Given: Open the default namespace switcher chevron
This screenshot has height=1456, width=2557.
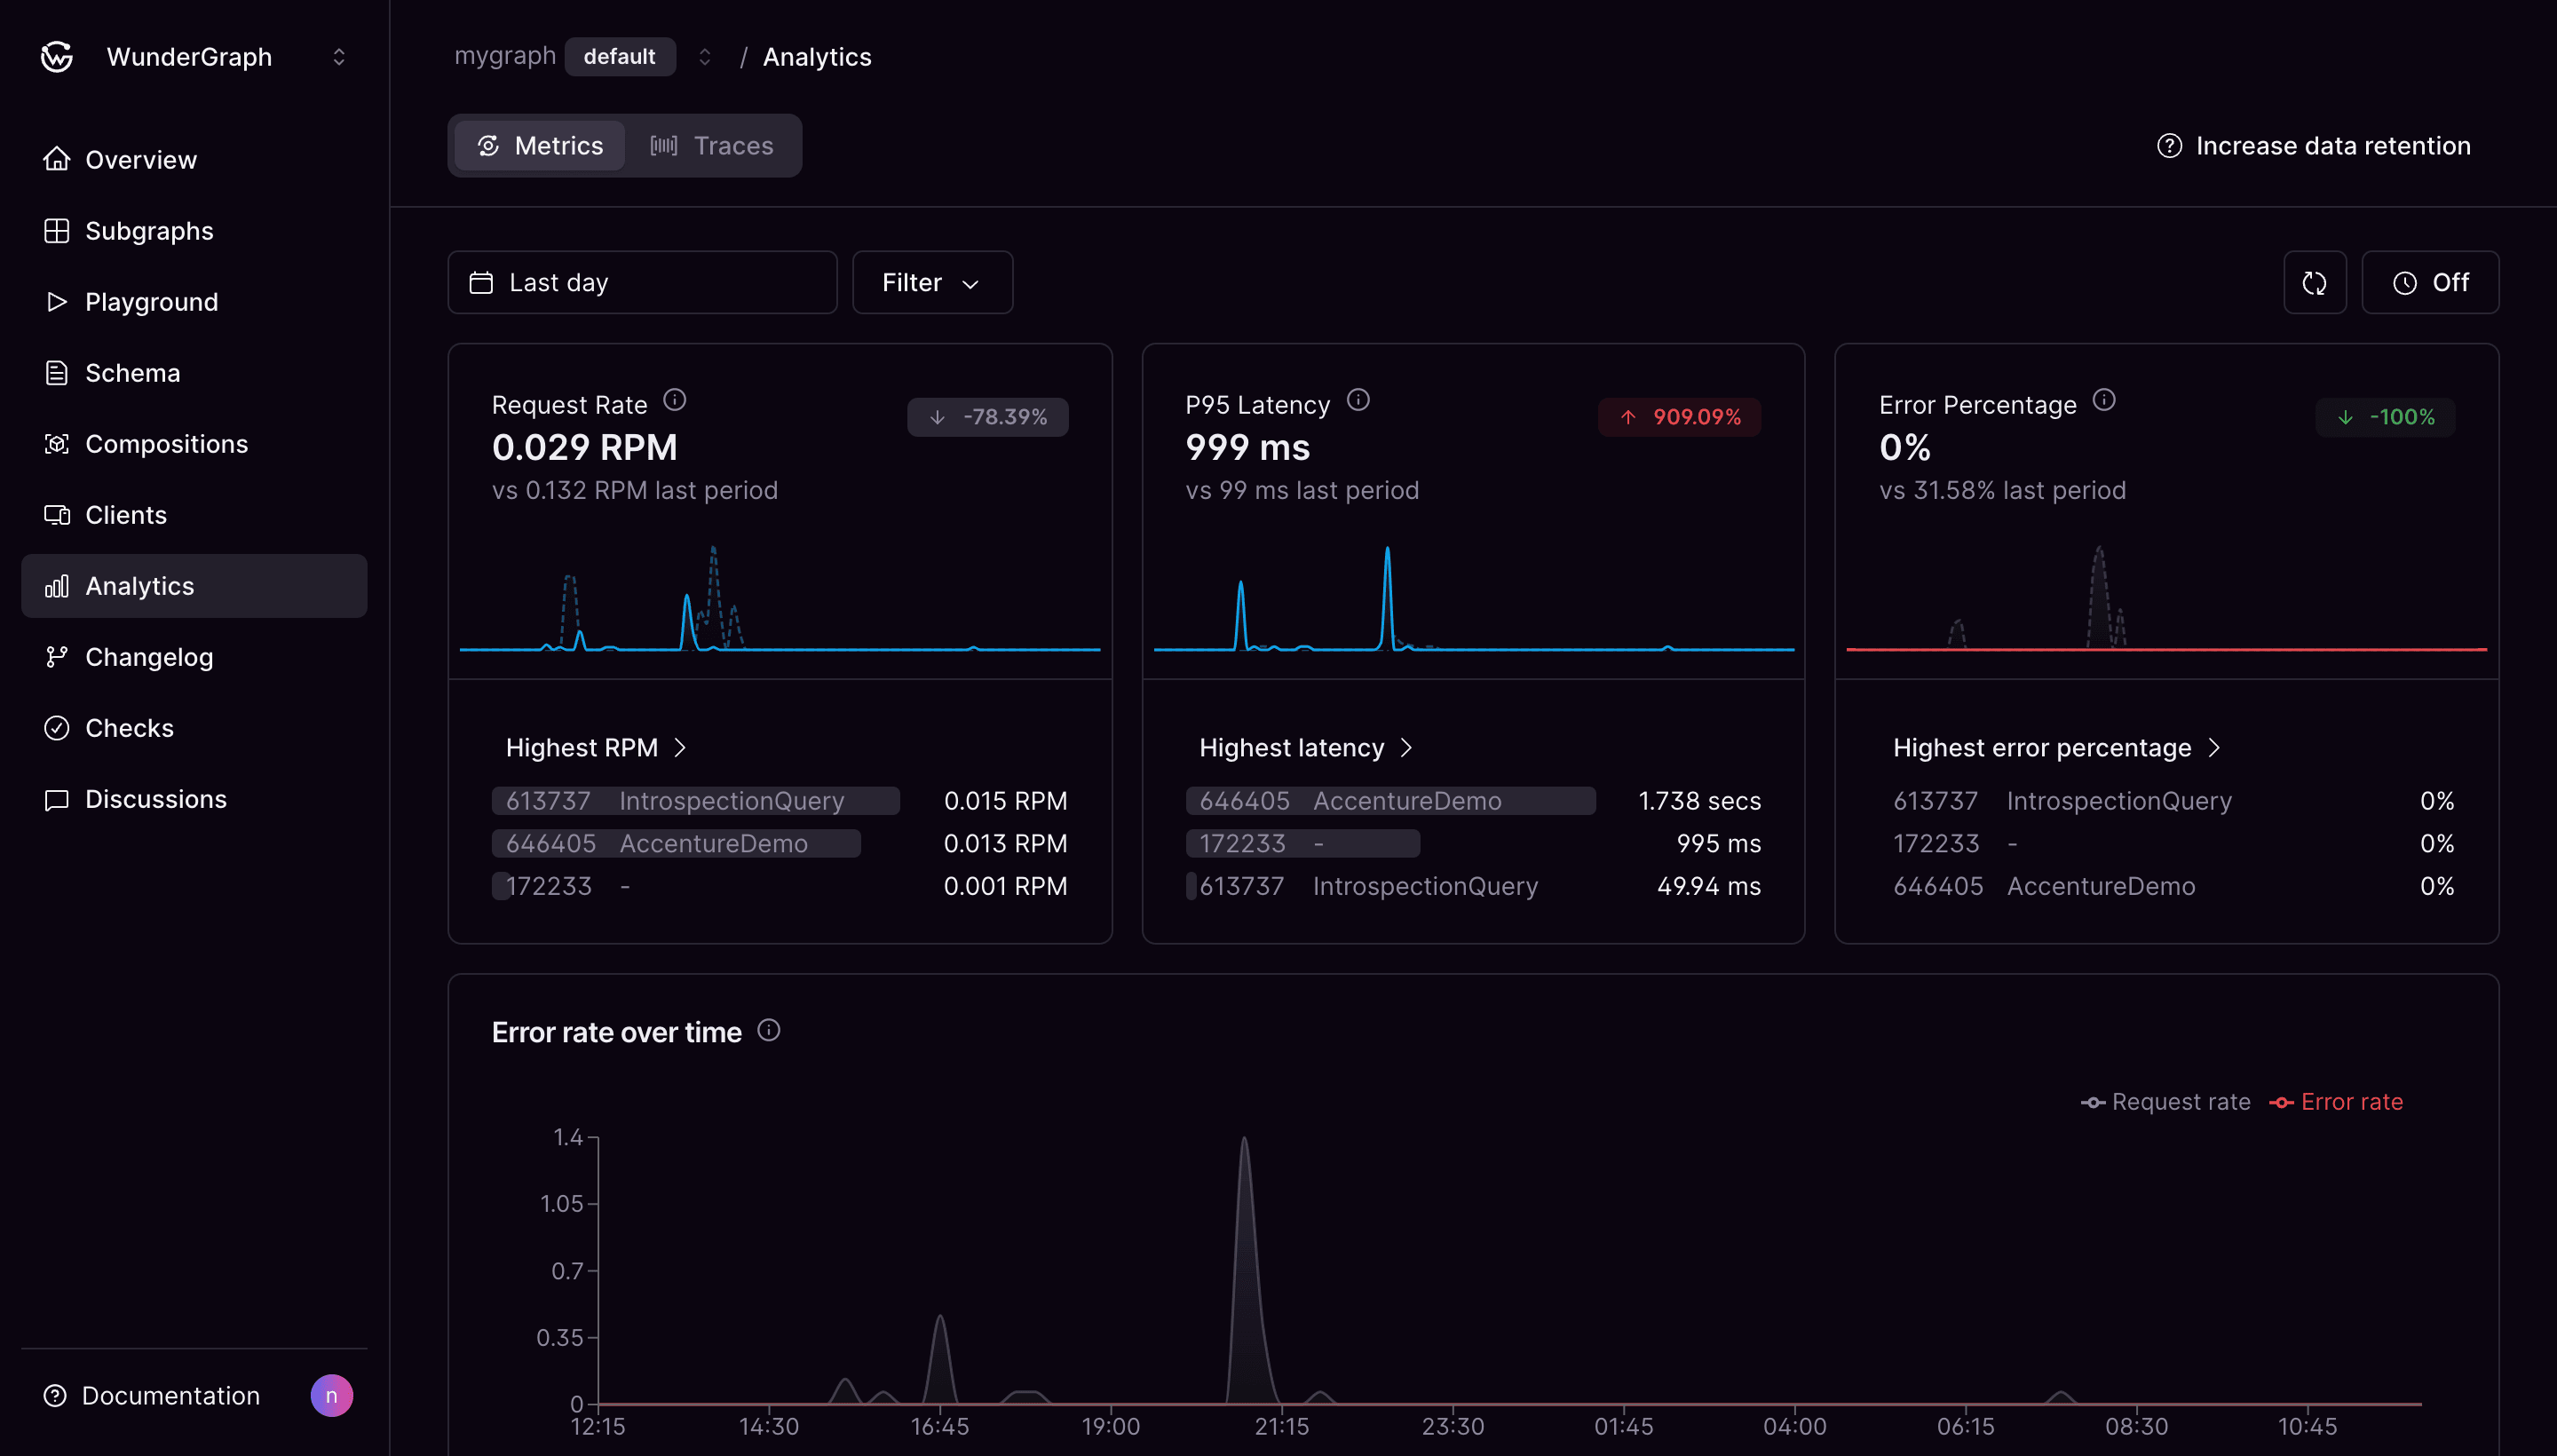Looking at the screenshot, I should [704, 57].
